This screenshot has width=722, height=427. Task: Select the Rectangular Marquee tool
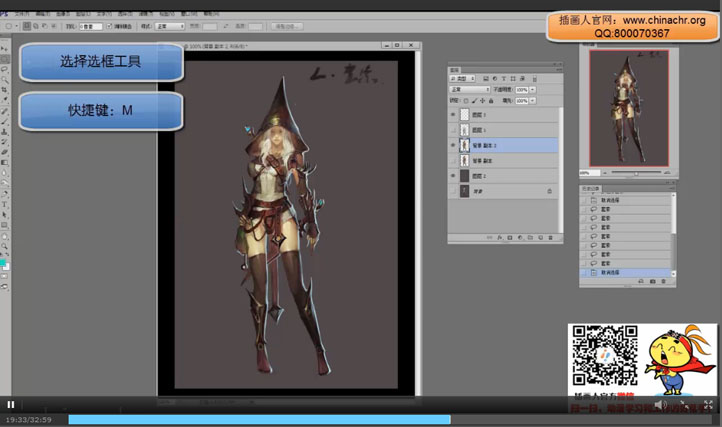coord(5,59)
